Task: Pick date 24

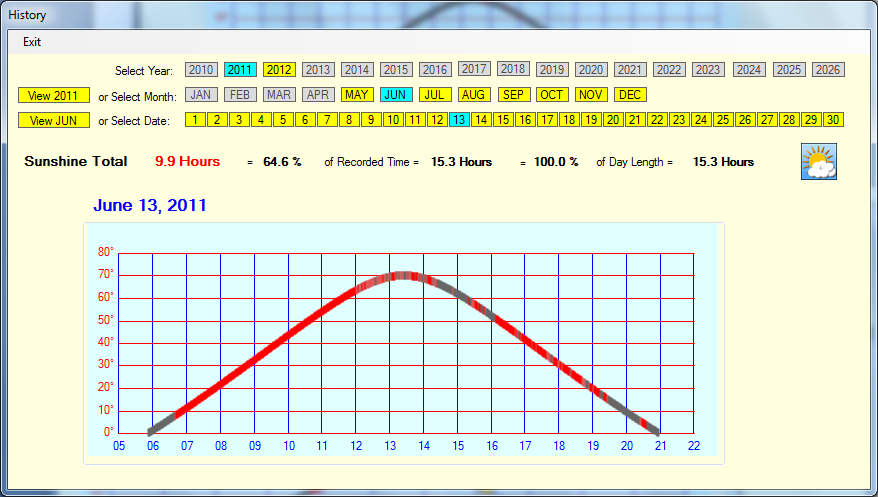Action: [701, 120]
